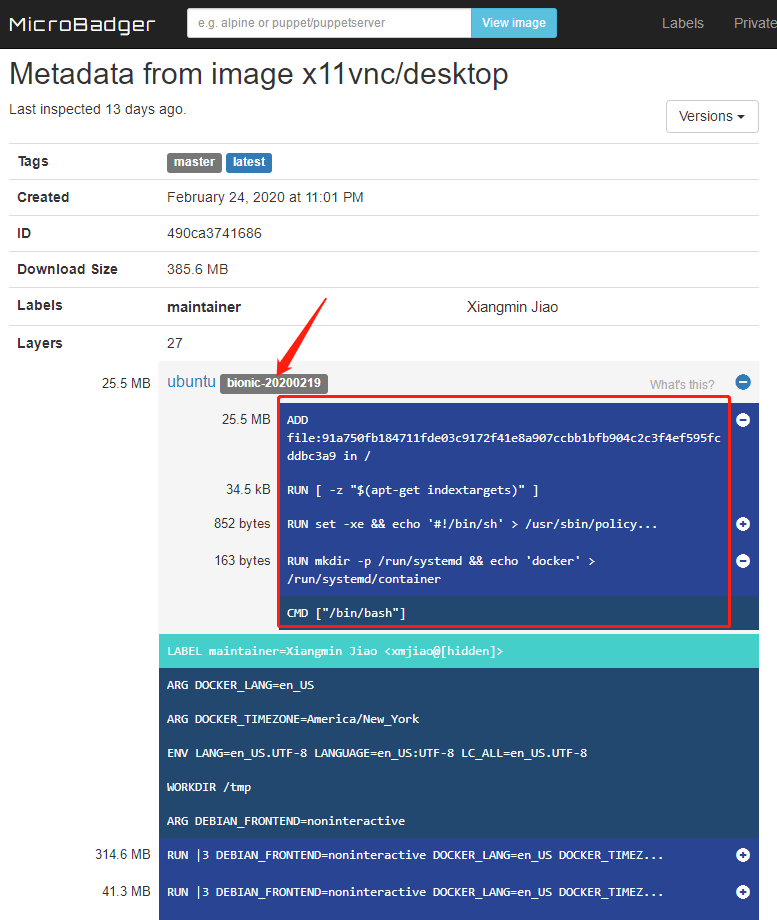This screenshot has height=920, width=777.
Task: Click the maintainer label key
Action: pyautogui.click(x=204, y=307)
